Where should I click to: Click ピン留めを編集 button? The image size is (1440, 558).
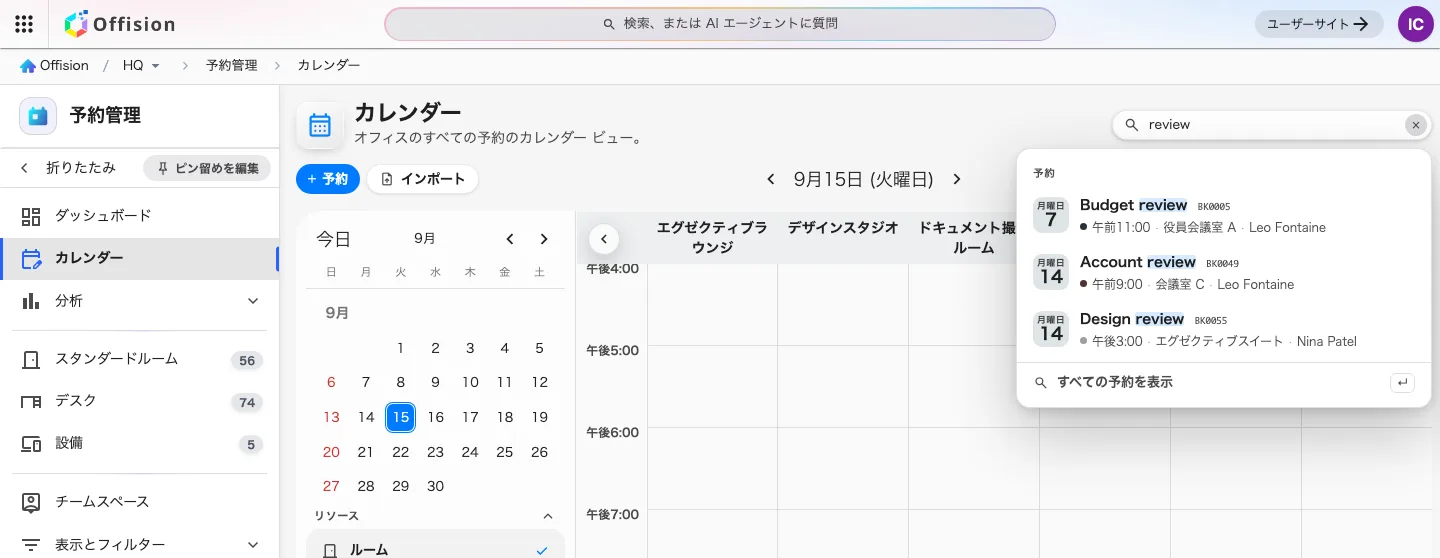[x=207, y=168]
